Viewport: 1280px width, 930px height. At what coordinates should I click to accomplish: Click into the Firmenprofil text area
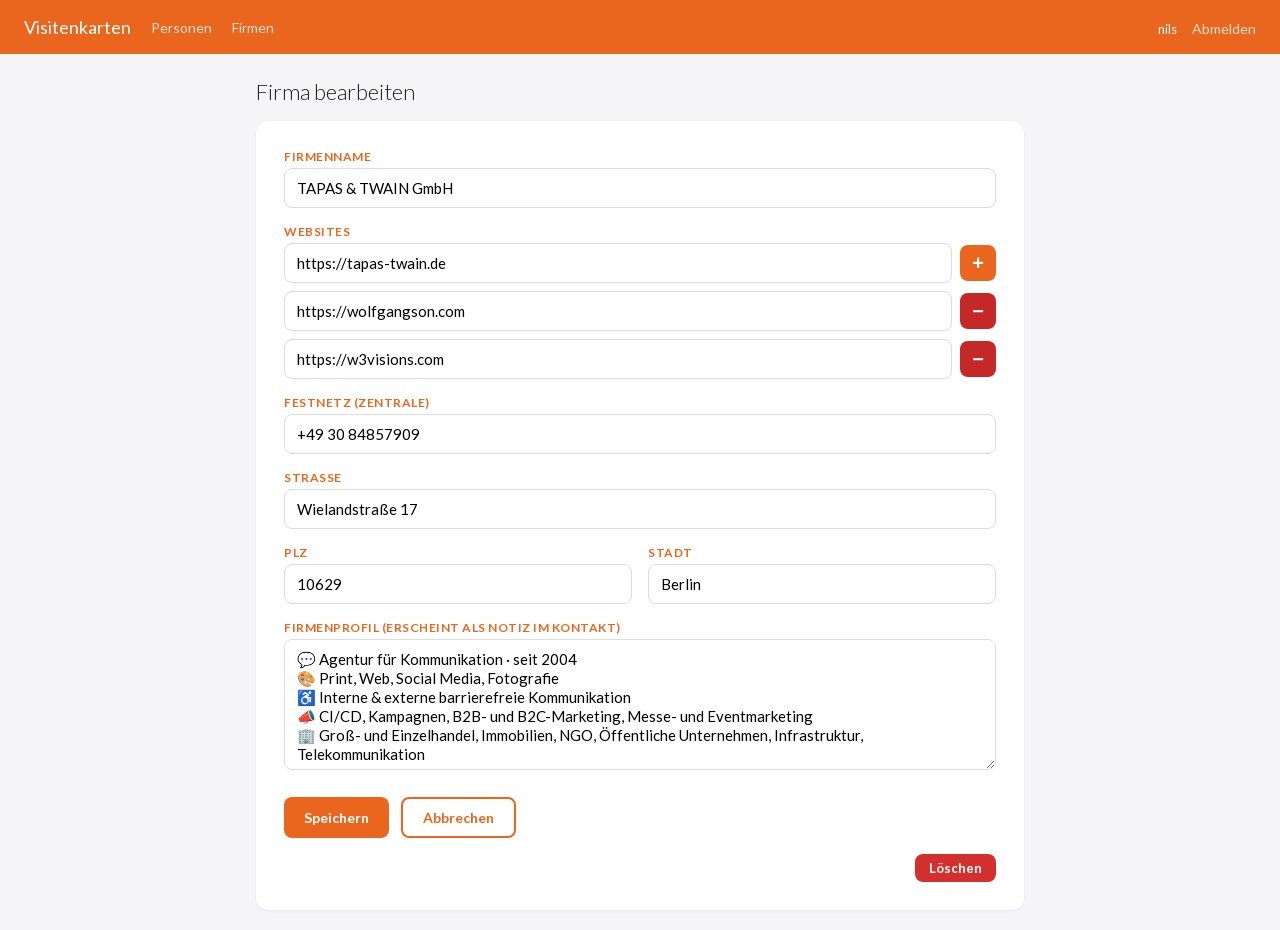coord(640,704)
